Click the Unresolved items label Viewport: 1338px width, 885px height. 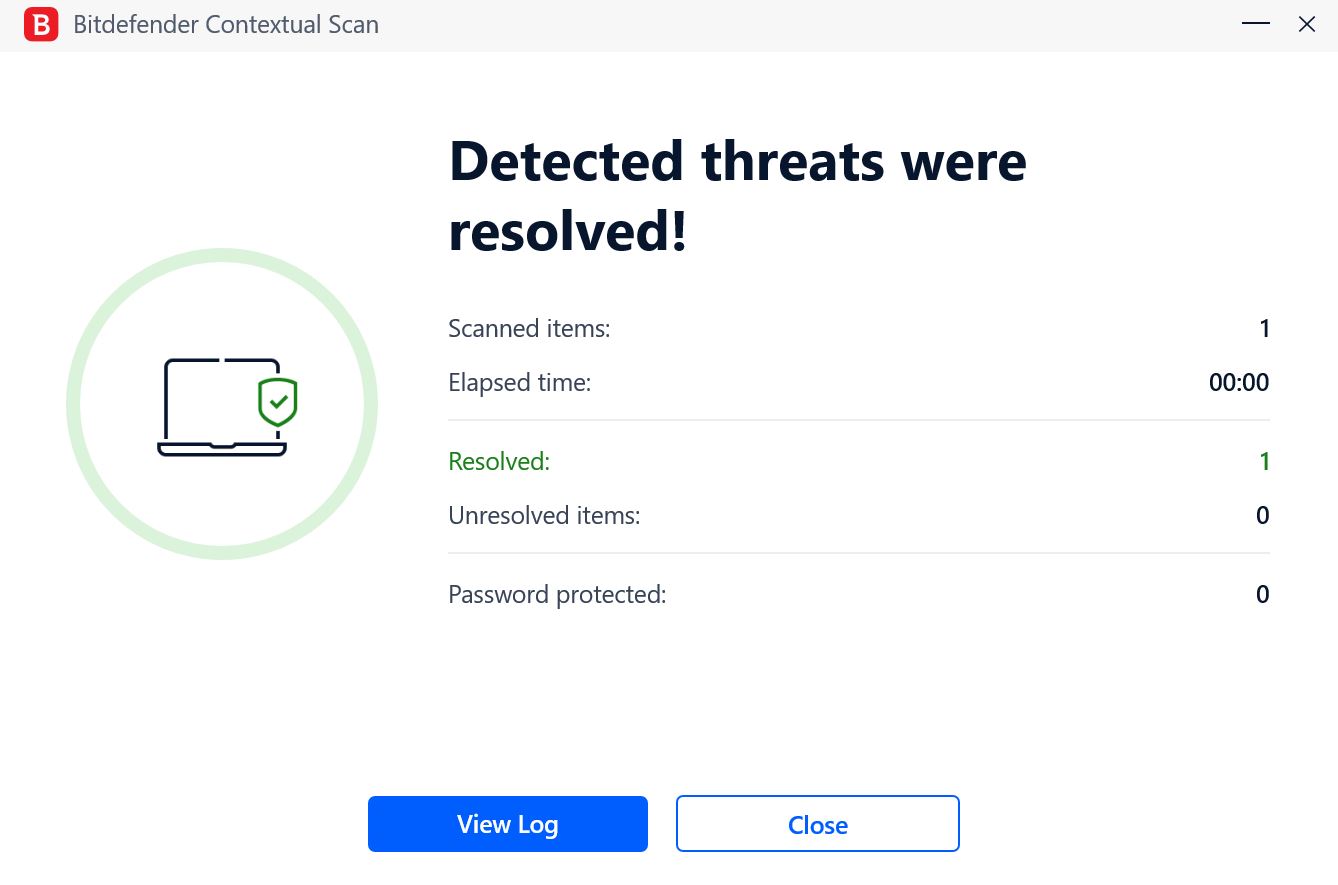(544, 515)
